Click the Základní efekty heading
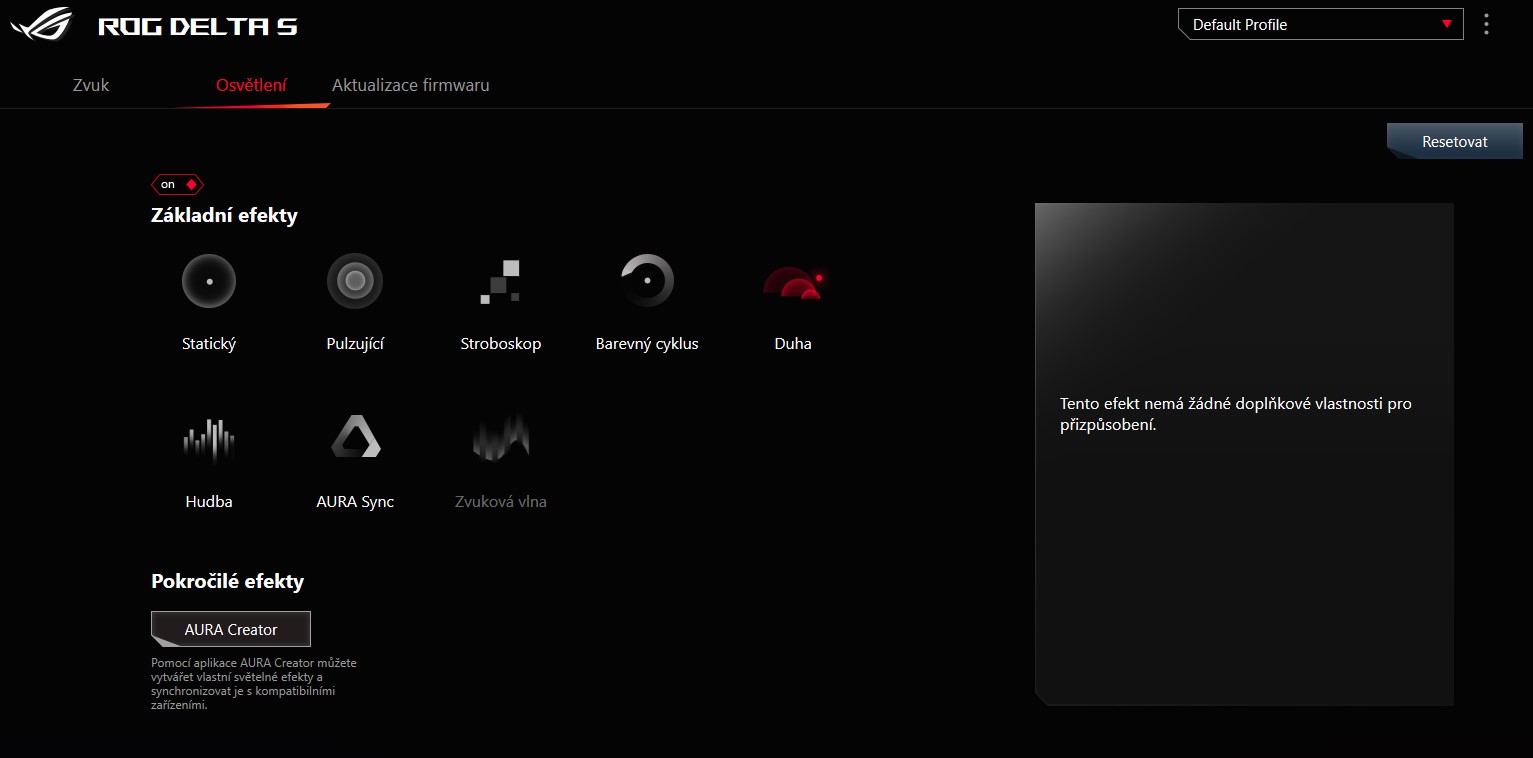Screen dimensions: 1533x758 tap(224, 215)
